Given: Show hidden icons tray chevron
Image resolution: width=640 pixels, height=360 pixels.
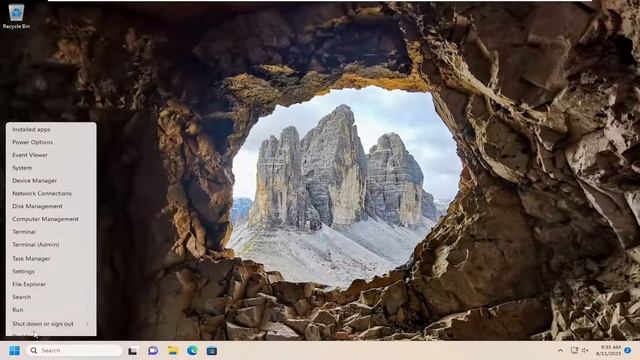Looking at the screenshot, I should pos(560,350).
